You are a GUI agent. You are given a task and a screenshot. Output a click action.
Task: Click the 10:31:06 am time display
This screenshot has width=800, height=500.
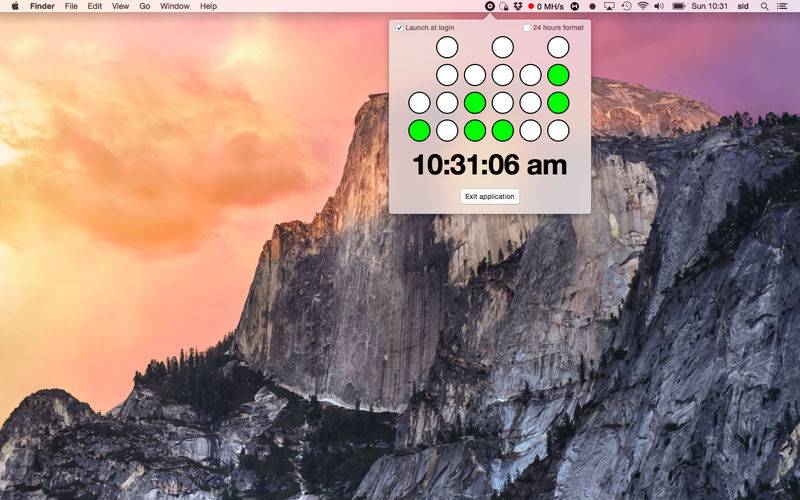click(x=490, y=165)
